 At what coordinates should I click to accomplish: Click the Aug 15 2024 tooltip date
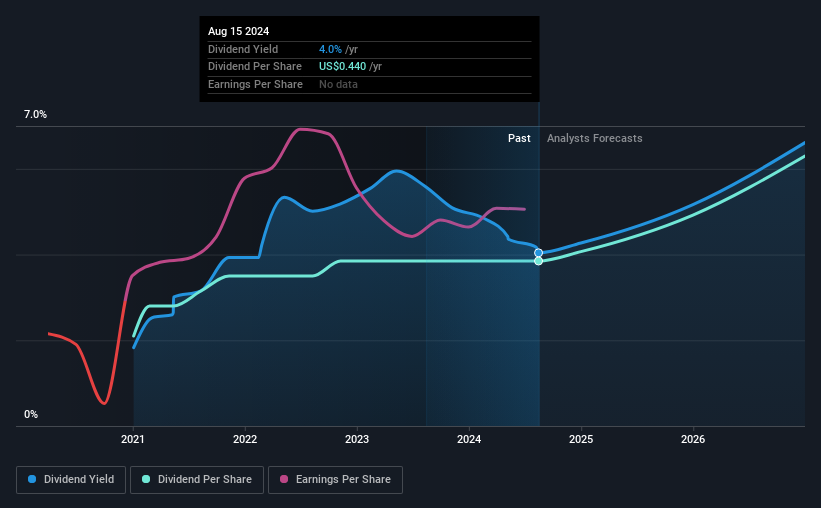(238, 31)
